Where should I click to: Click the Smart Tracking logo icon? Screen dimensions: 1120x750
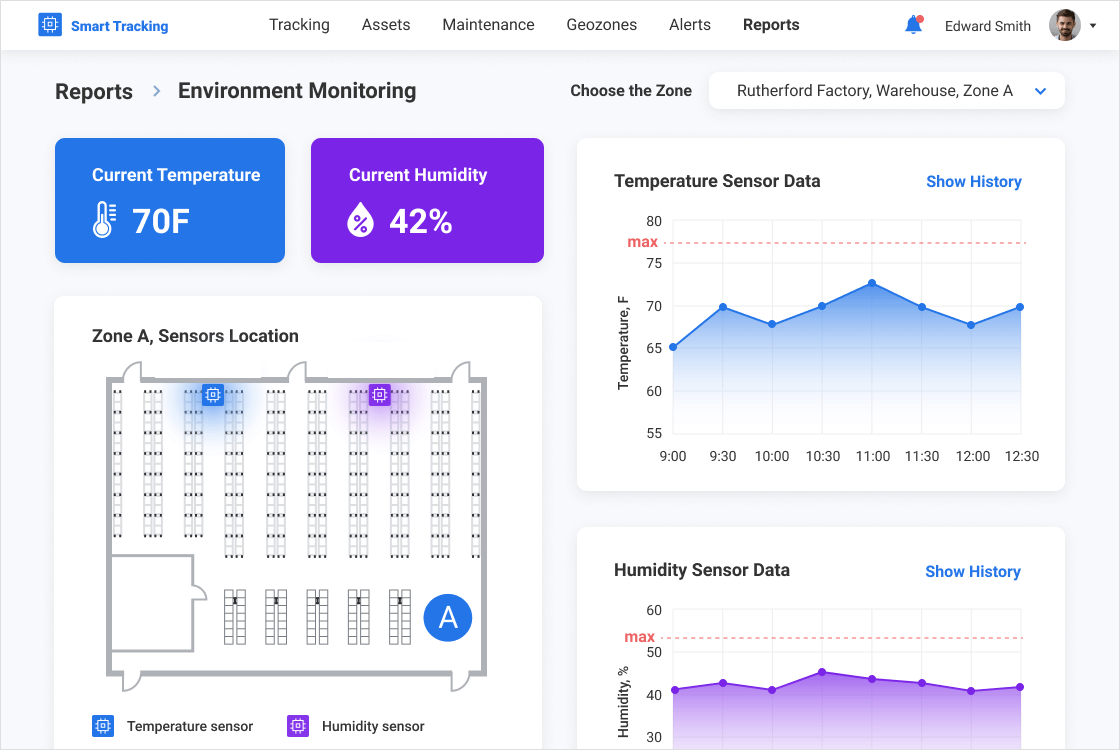tap(50, 25)
